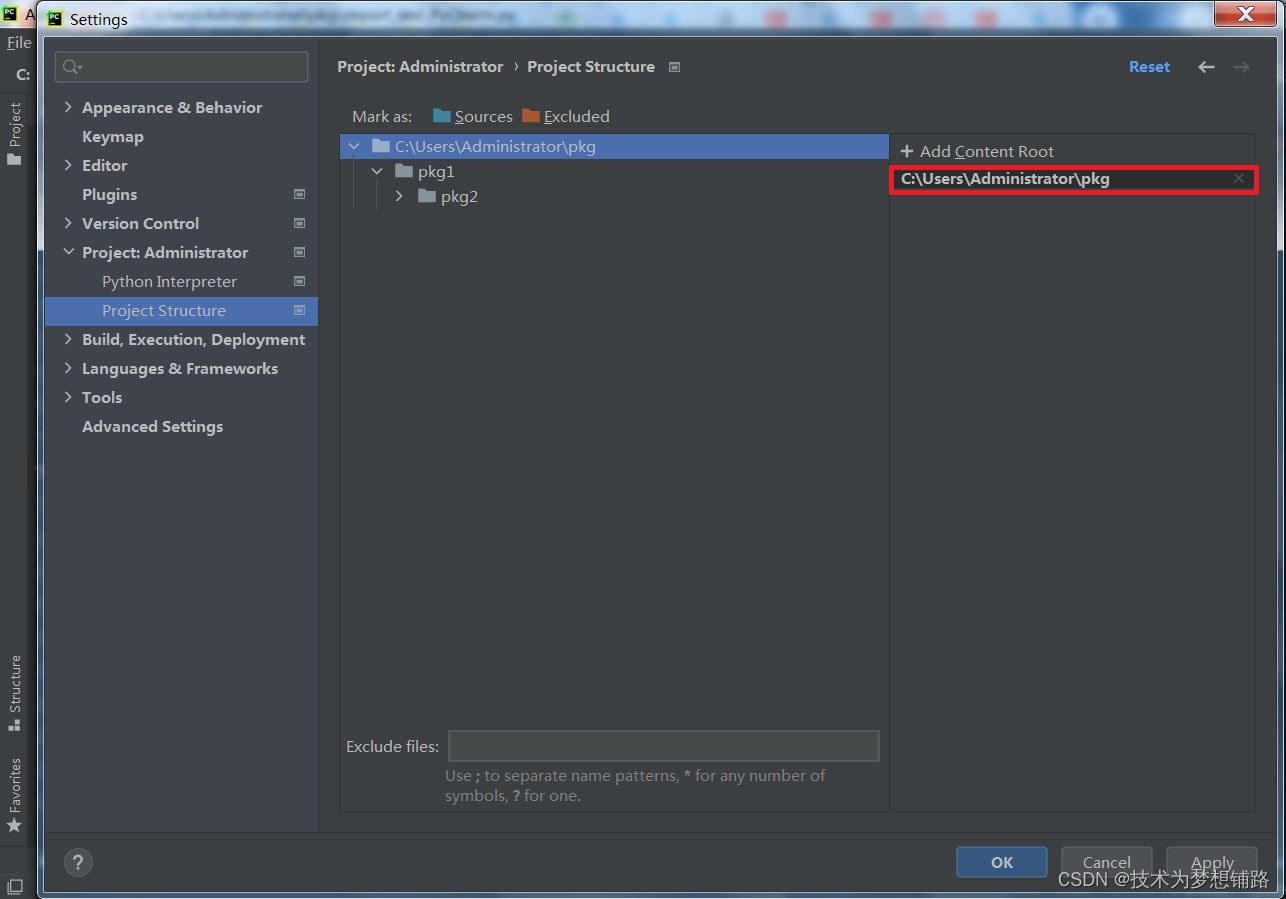1286x899 pixels.
Task: Mark folder as Sources
Action: point(472,116)
